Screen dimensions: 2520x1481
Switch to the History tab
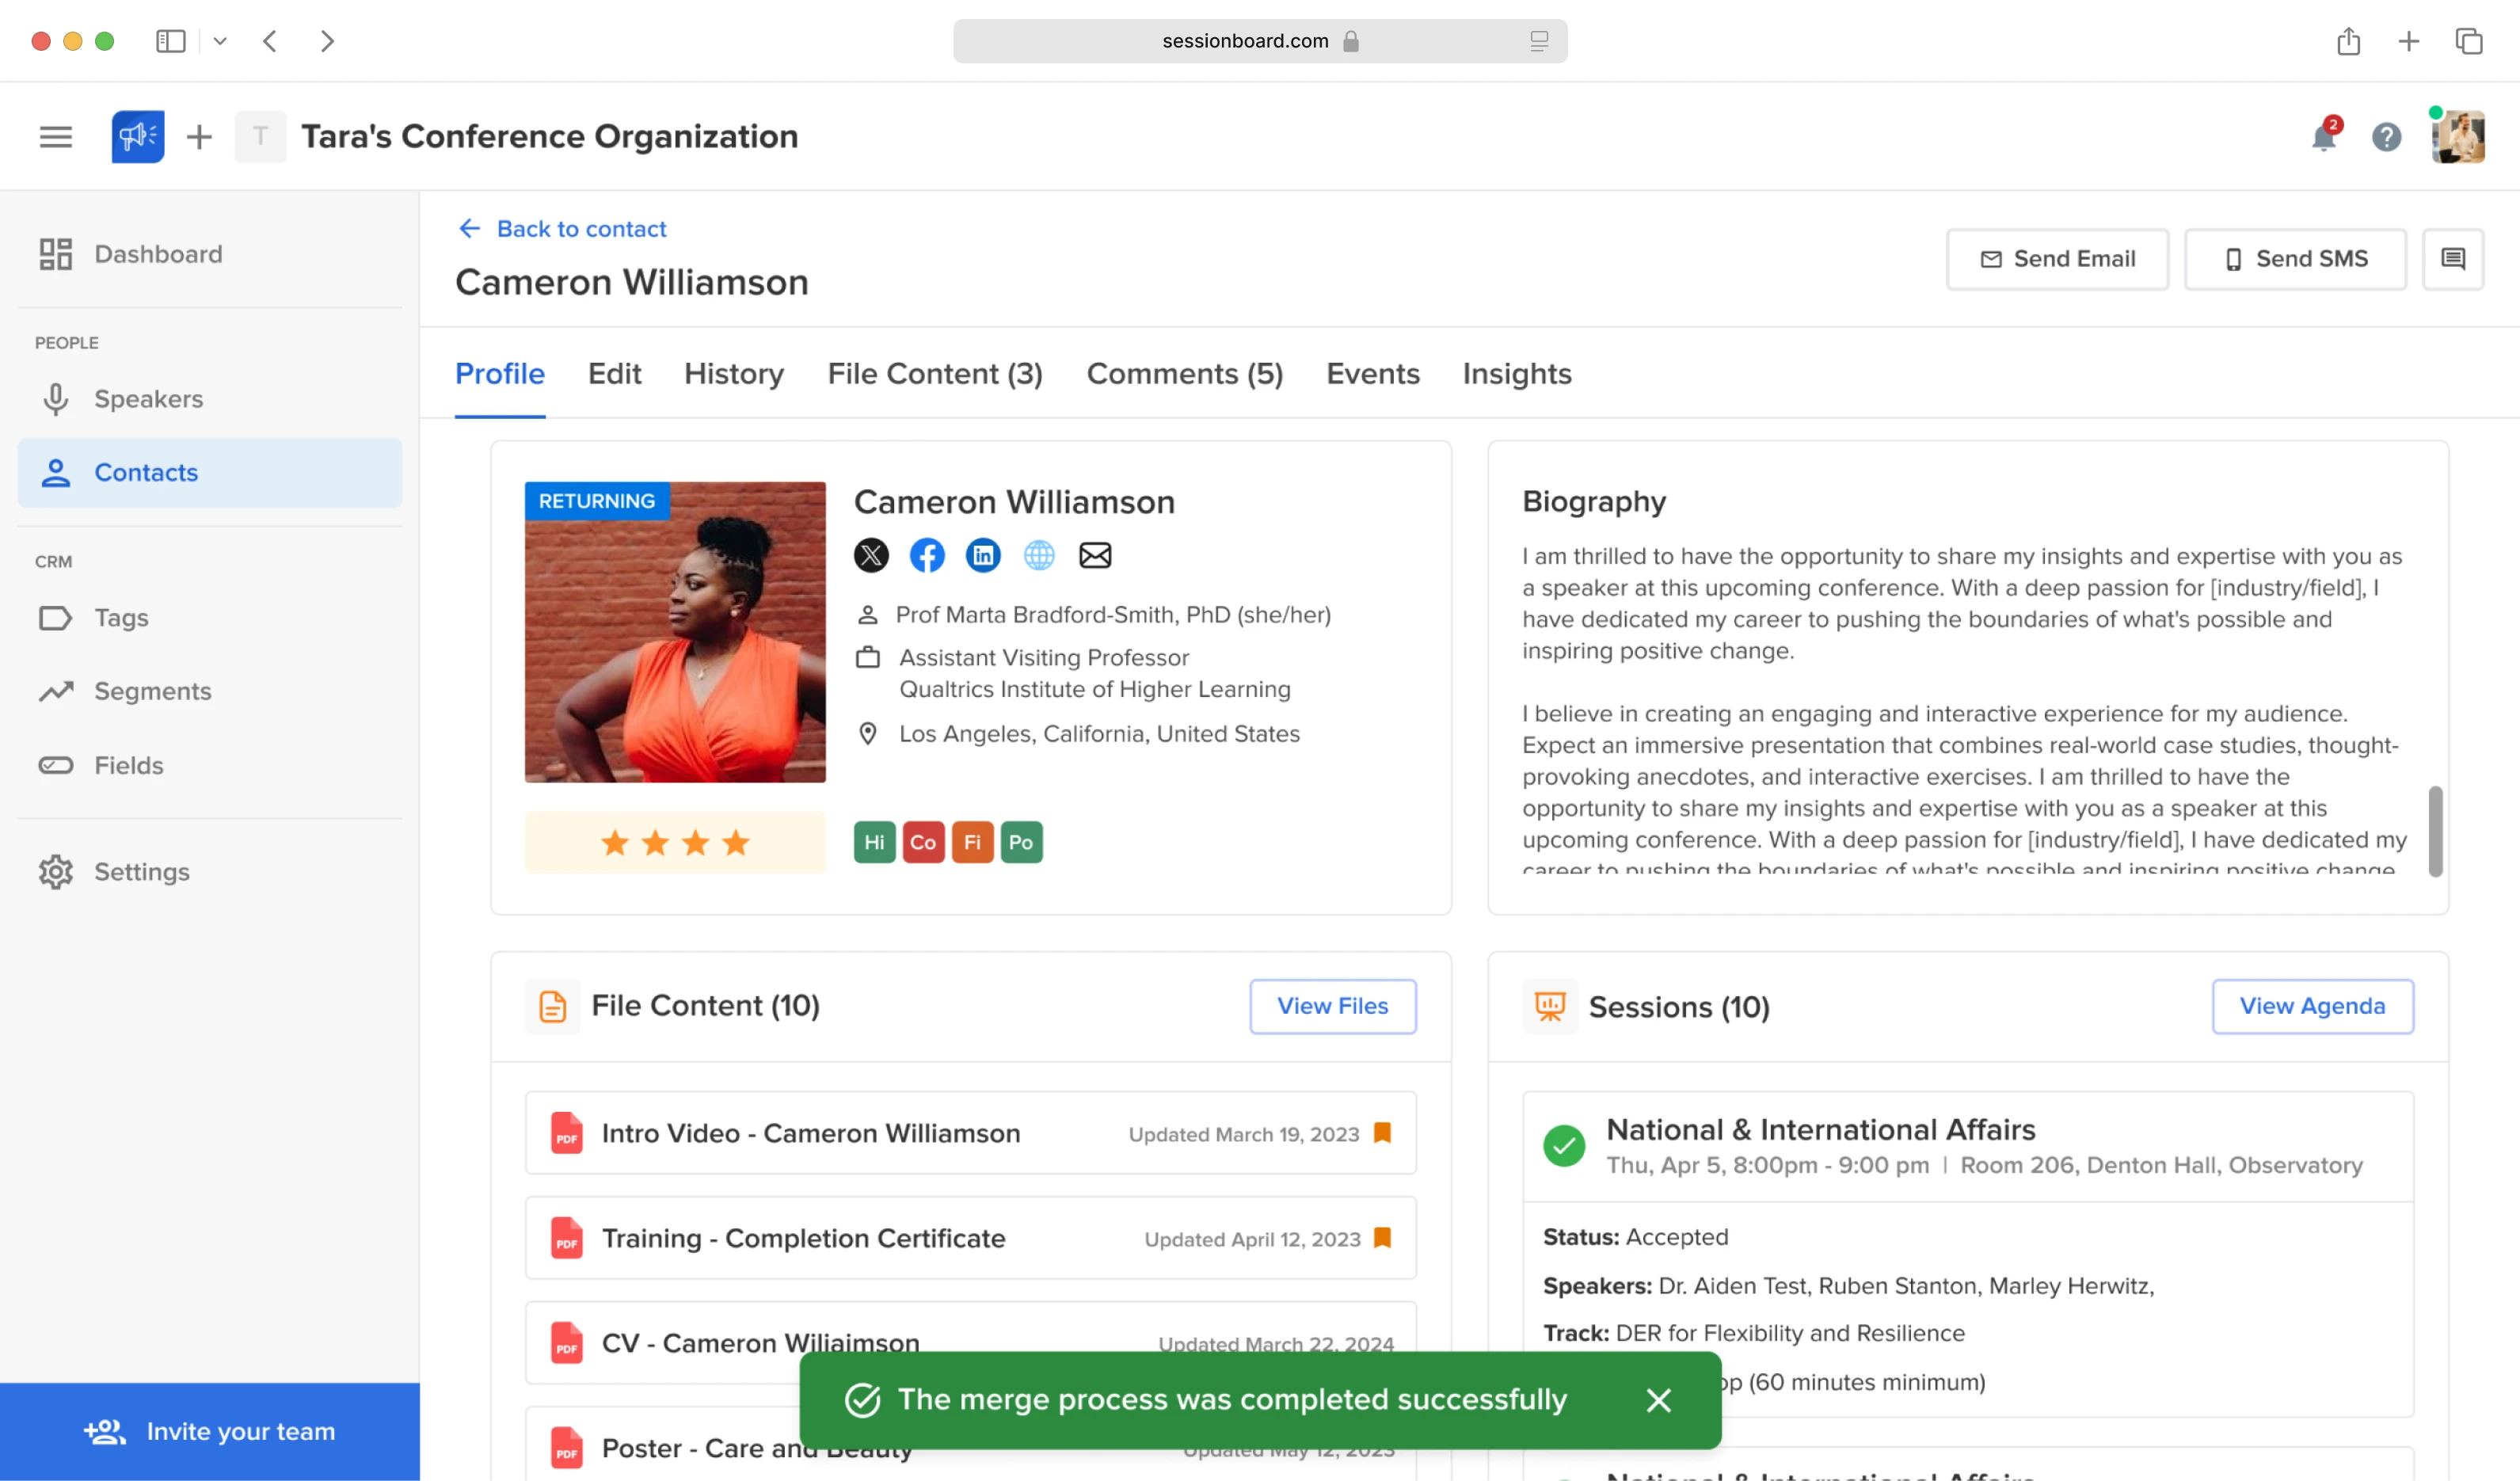pos(734,374)
